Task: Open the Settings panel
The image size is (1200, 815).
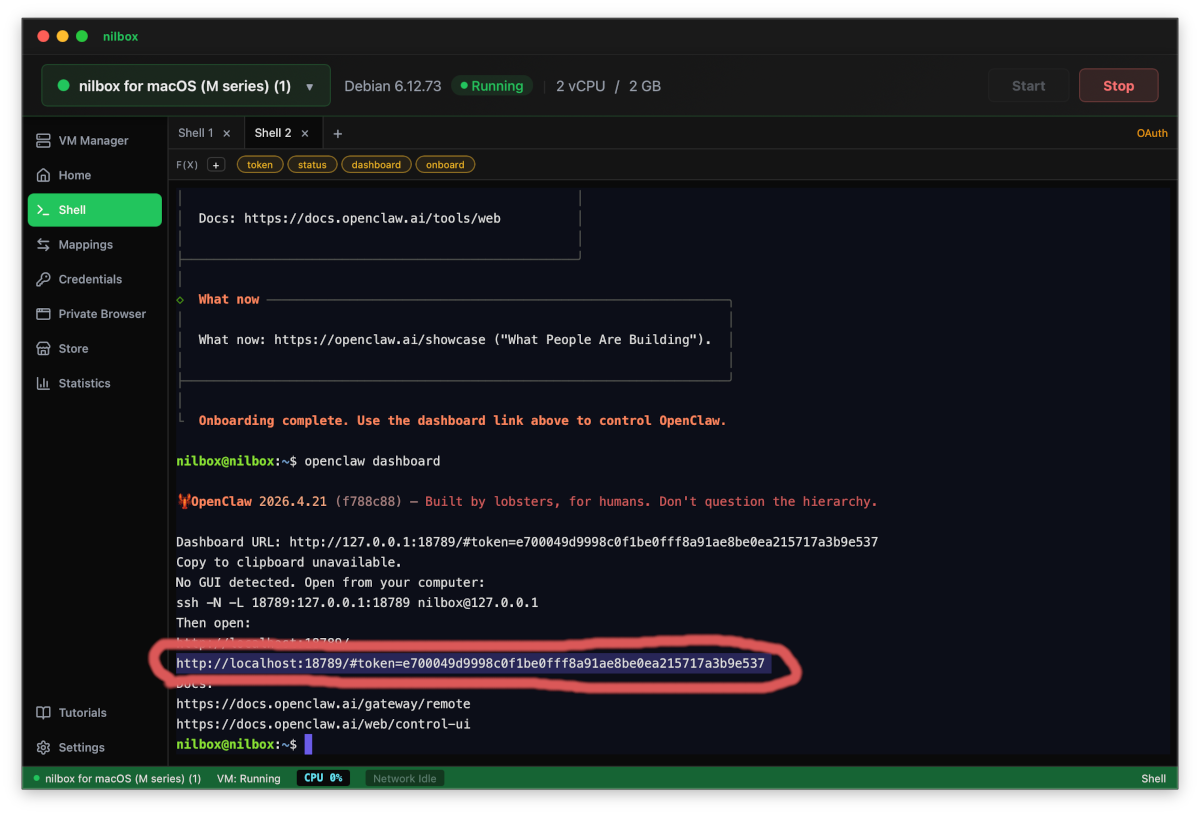Action: [x=80, y=747]
